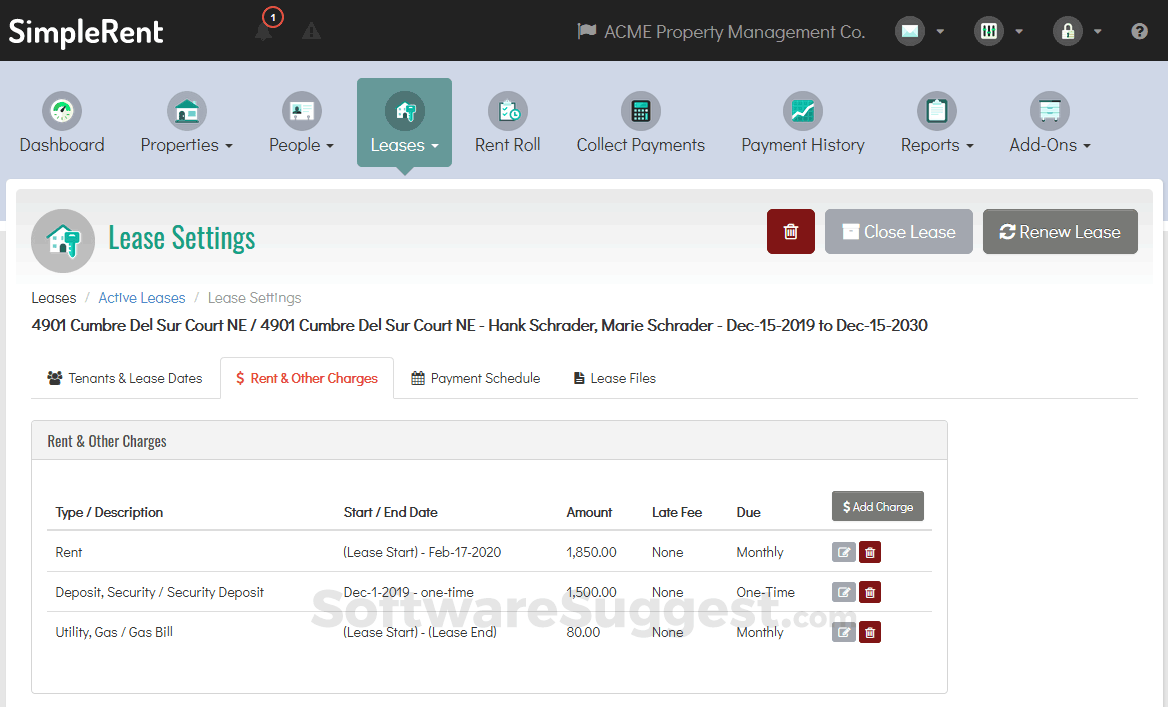The image size is (1168, 707).
Task: Click the settings sliders icon
Action: pos(988,31)
